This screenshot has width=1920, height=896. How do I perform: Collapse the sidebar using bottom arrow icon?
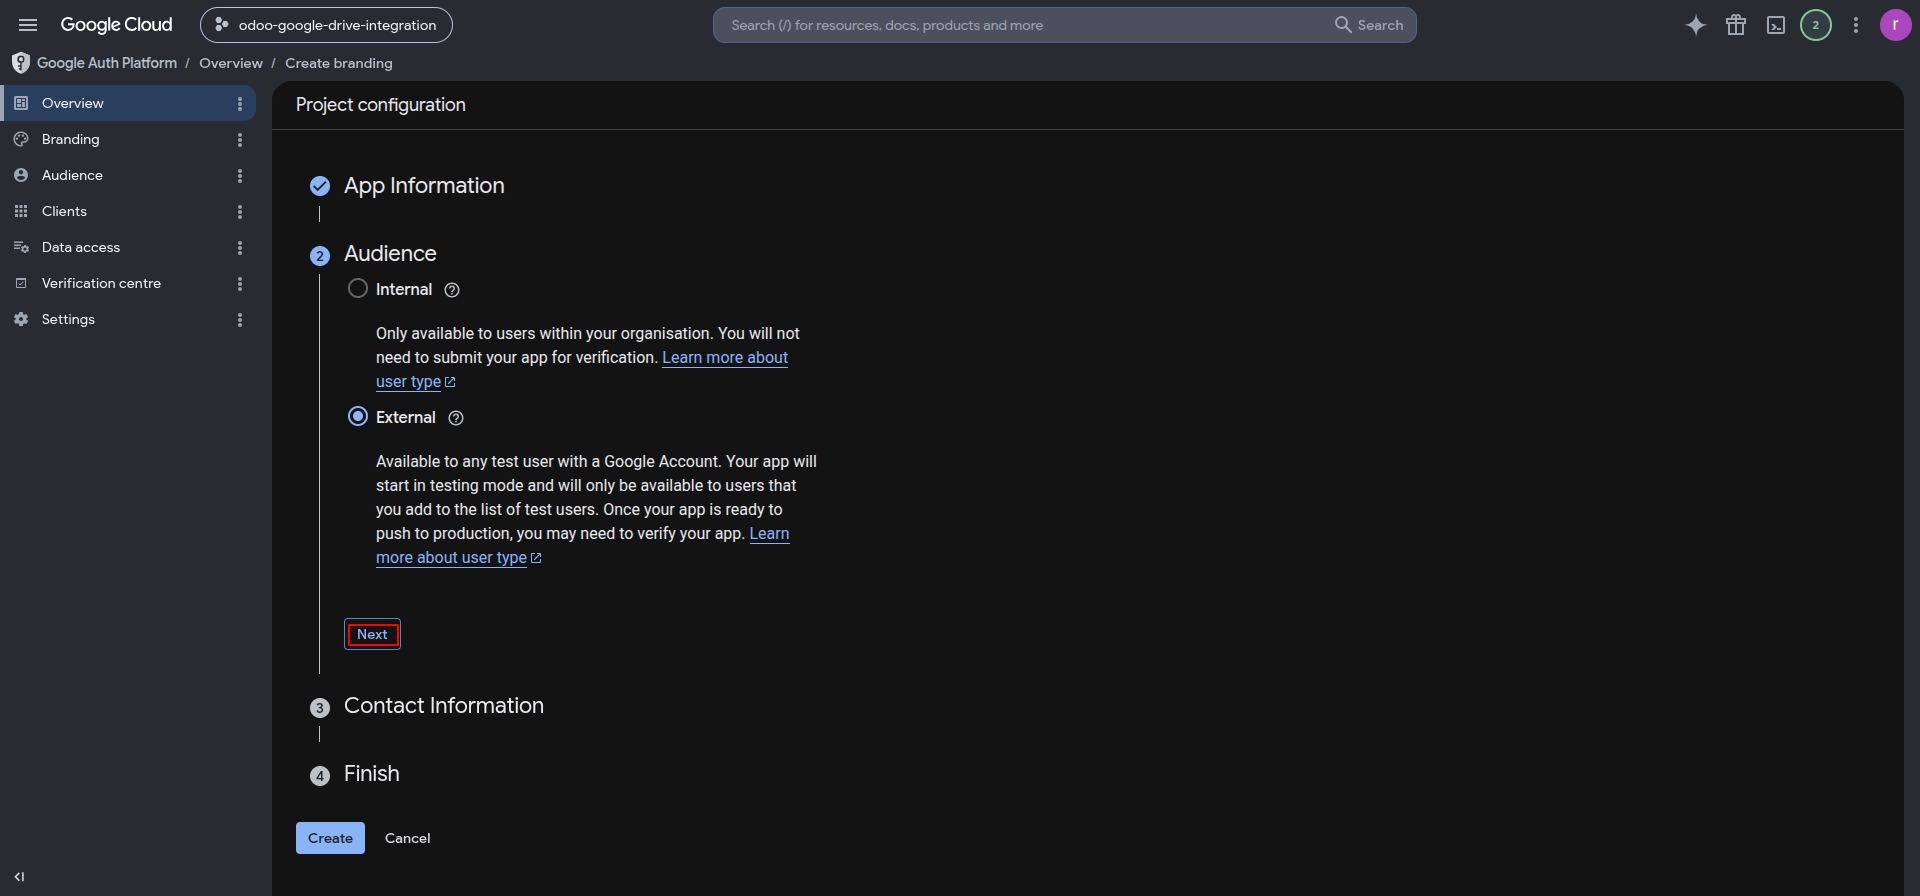19,877
